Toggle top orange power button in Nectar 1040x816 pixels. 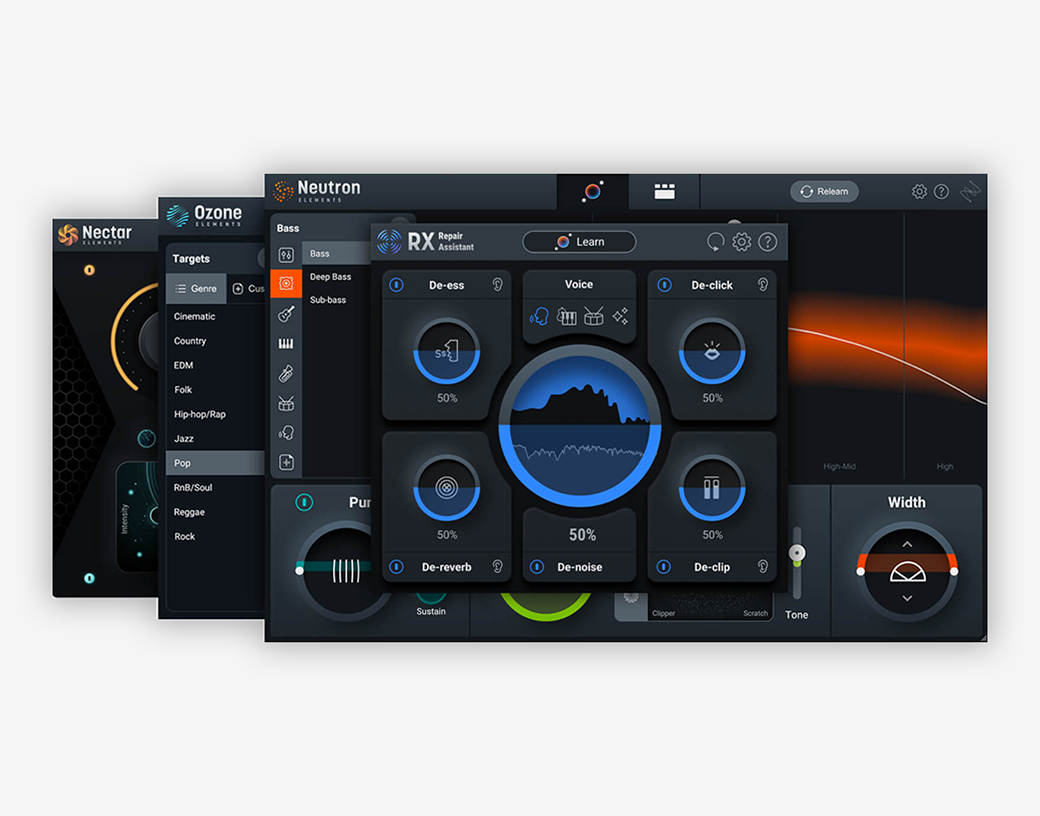click(x=90, y=270)
